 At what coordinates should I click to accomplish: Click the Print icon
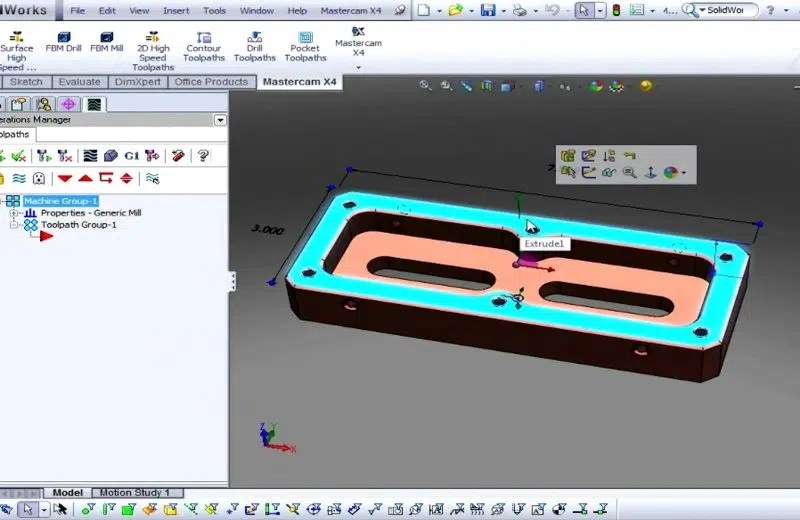519,10
